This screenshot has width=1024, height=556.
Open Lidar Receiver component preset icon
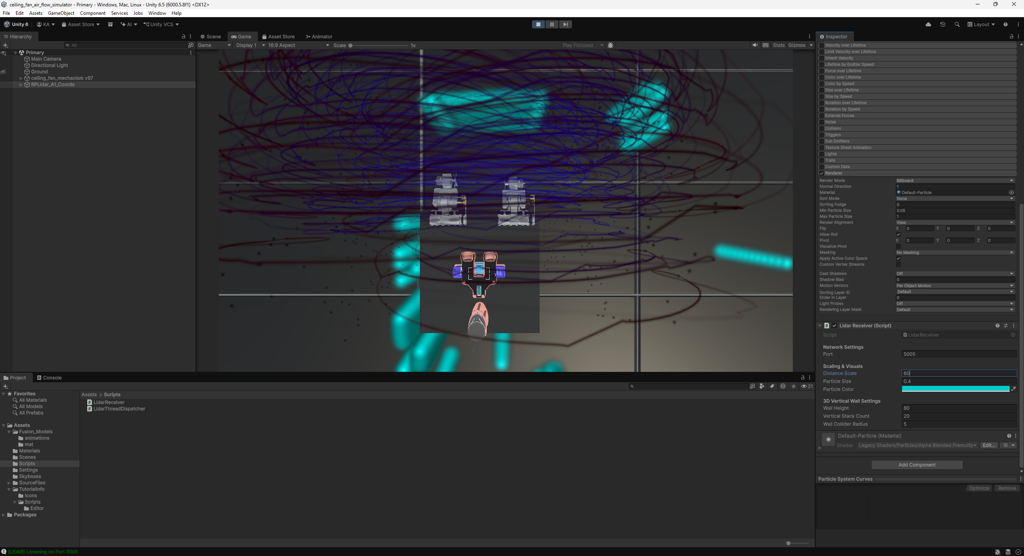(1006, 325)
